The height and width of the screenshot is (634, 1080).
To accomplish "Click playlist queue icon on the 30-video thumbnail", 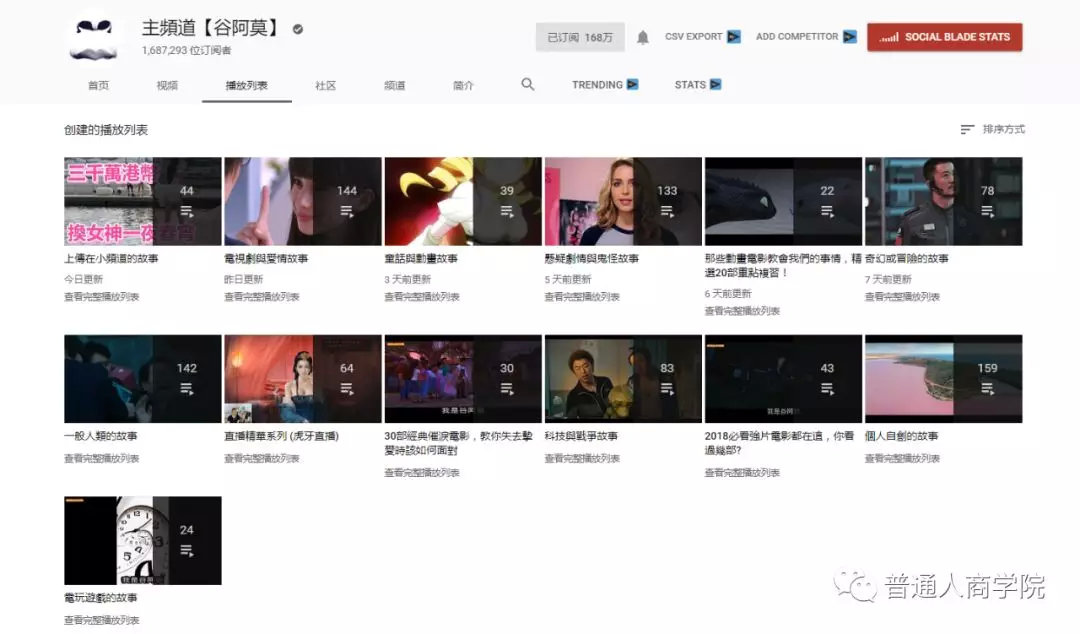I will 507,389.
